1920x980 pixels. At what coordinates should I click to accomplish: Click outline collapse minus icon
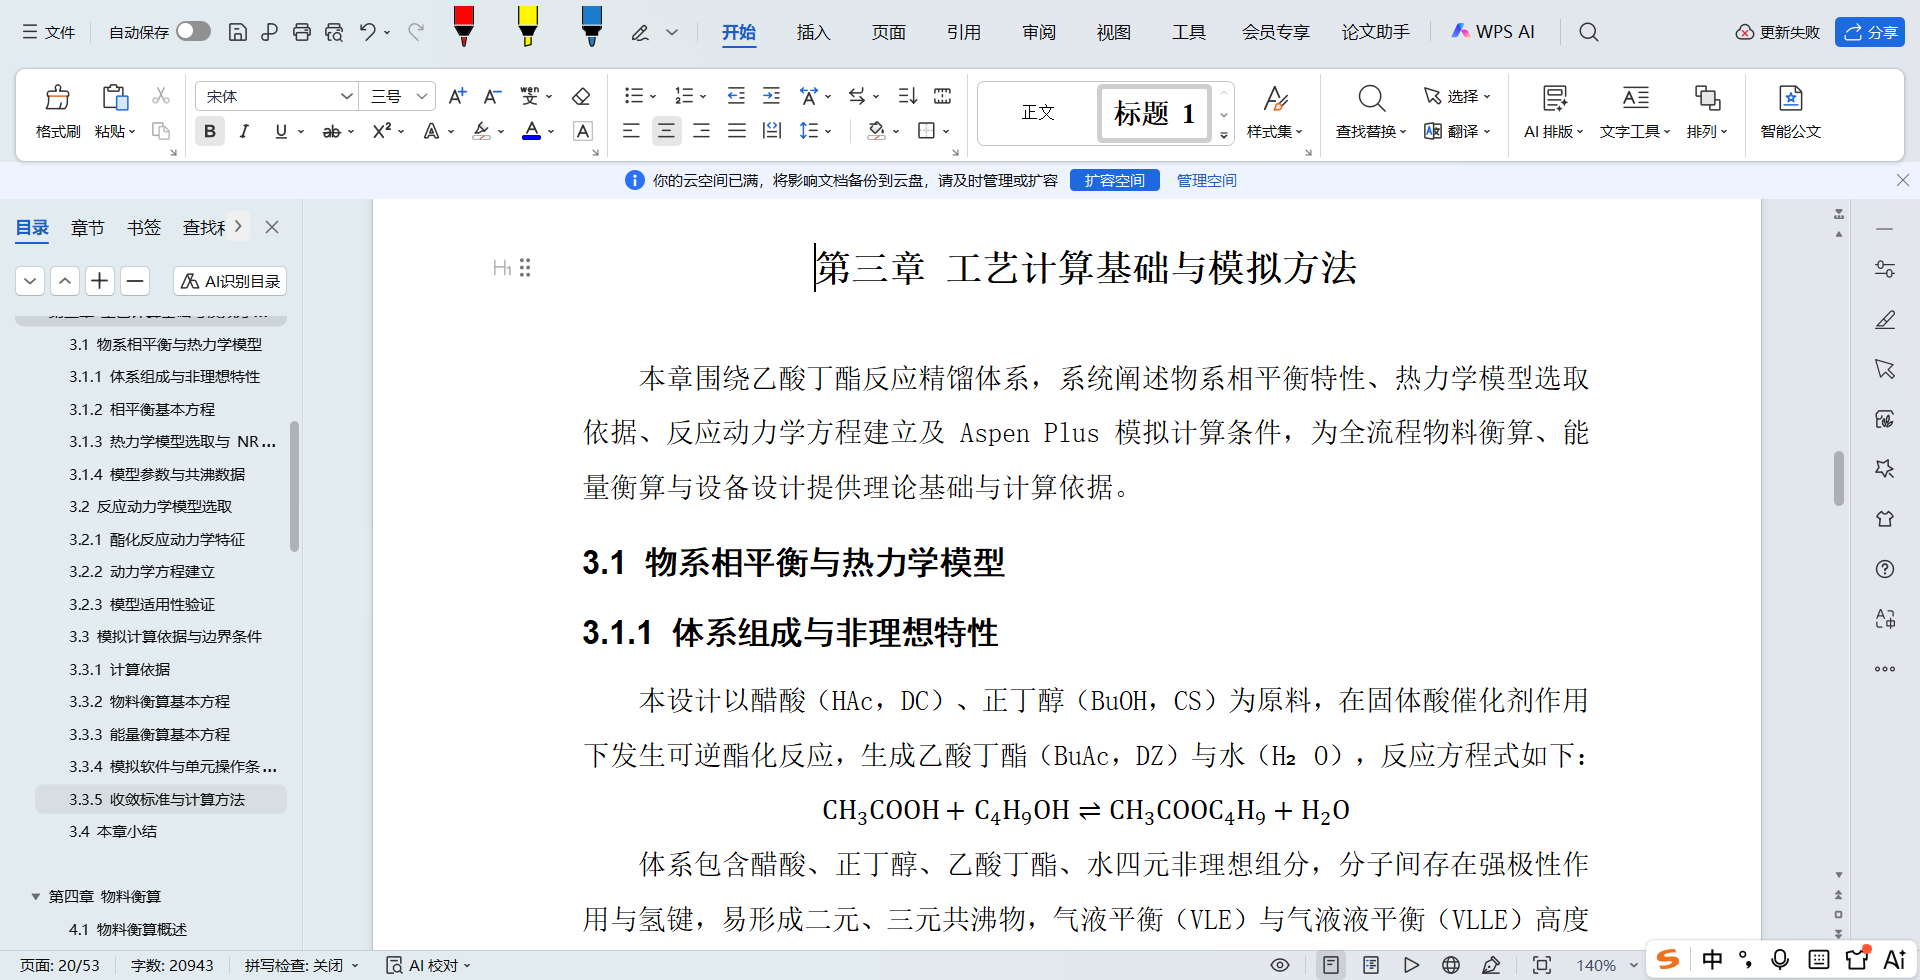(x=135, y=281)
